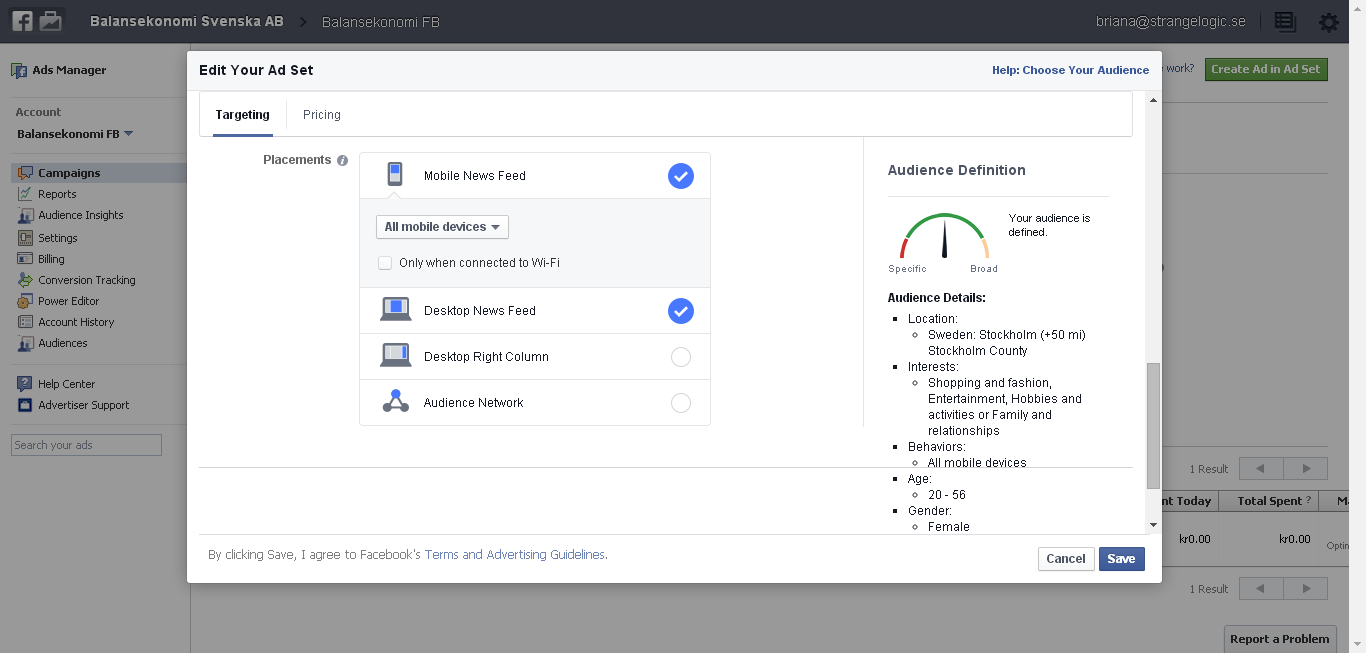Click the dialog scrollbar down arrow
The image size is (1366, 653).
coord(1153,525)
